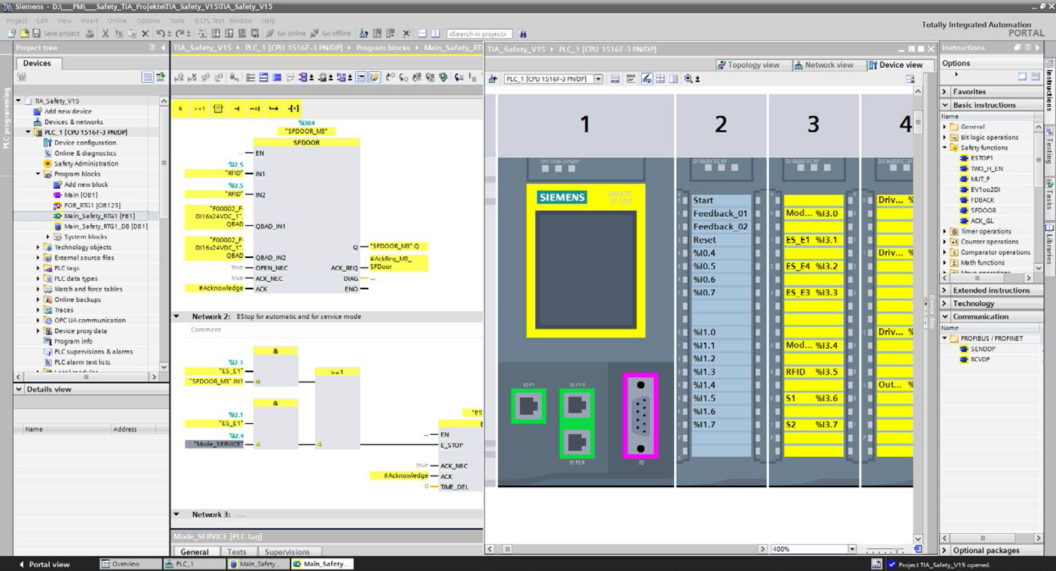Delete using the X toolbar icon
The height and width of the screenshot is (571, 1056).
tap(145, 33)
